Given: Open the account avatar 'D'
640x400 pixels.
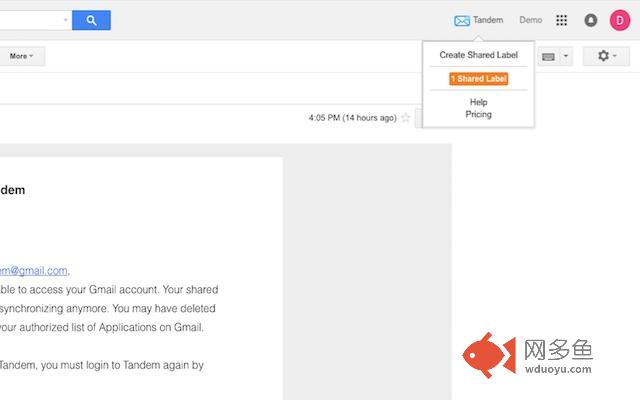Looking at the screenshot, I should click(619, 20).
